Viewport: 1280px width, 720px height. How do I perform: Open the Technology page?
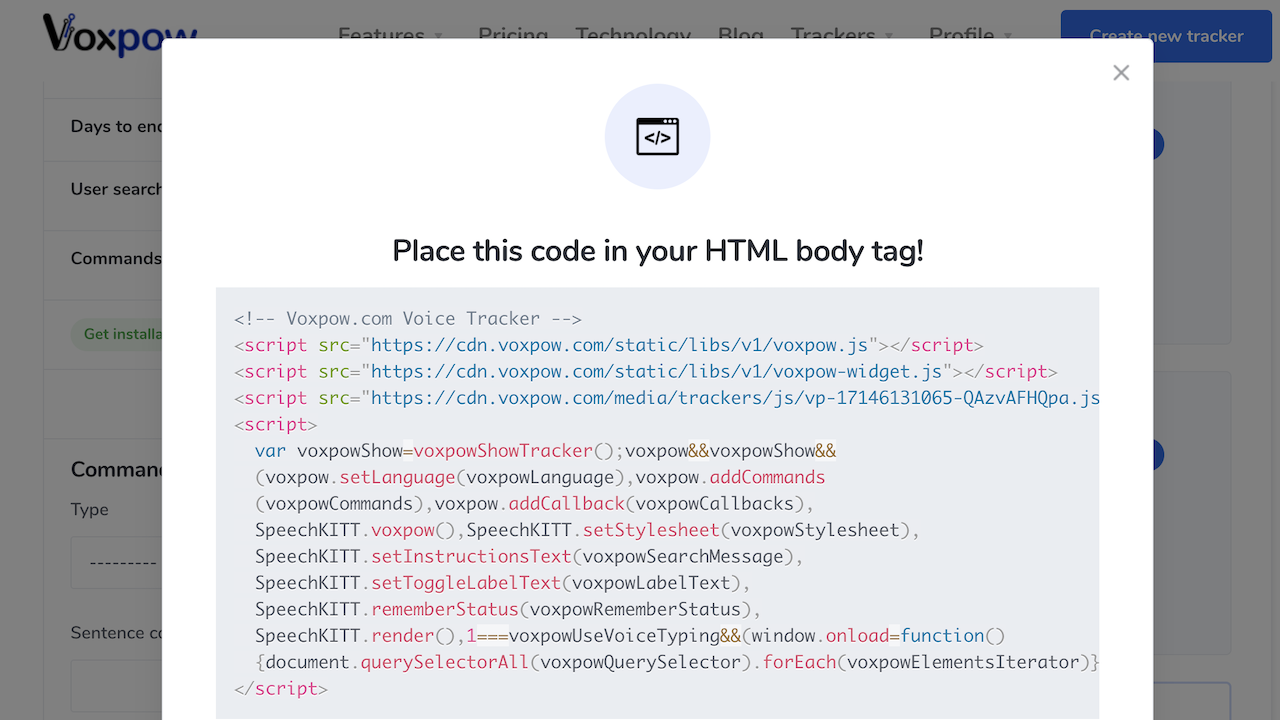(x=633, y=30)
